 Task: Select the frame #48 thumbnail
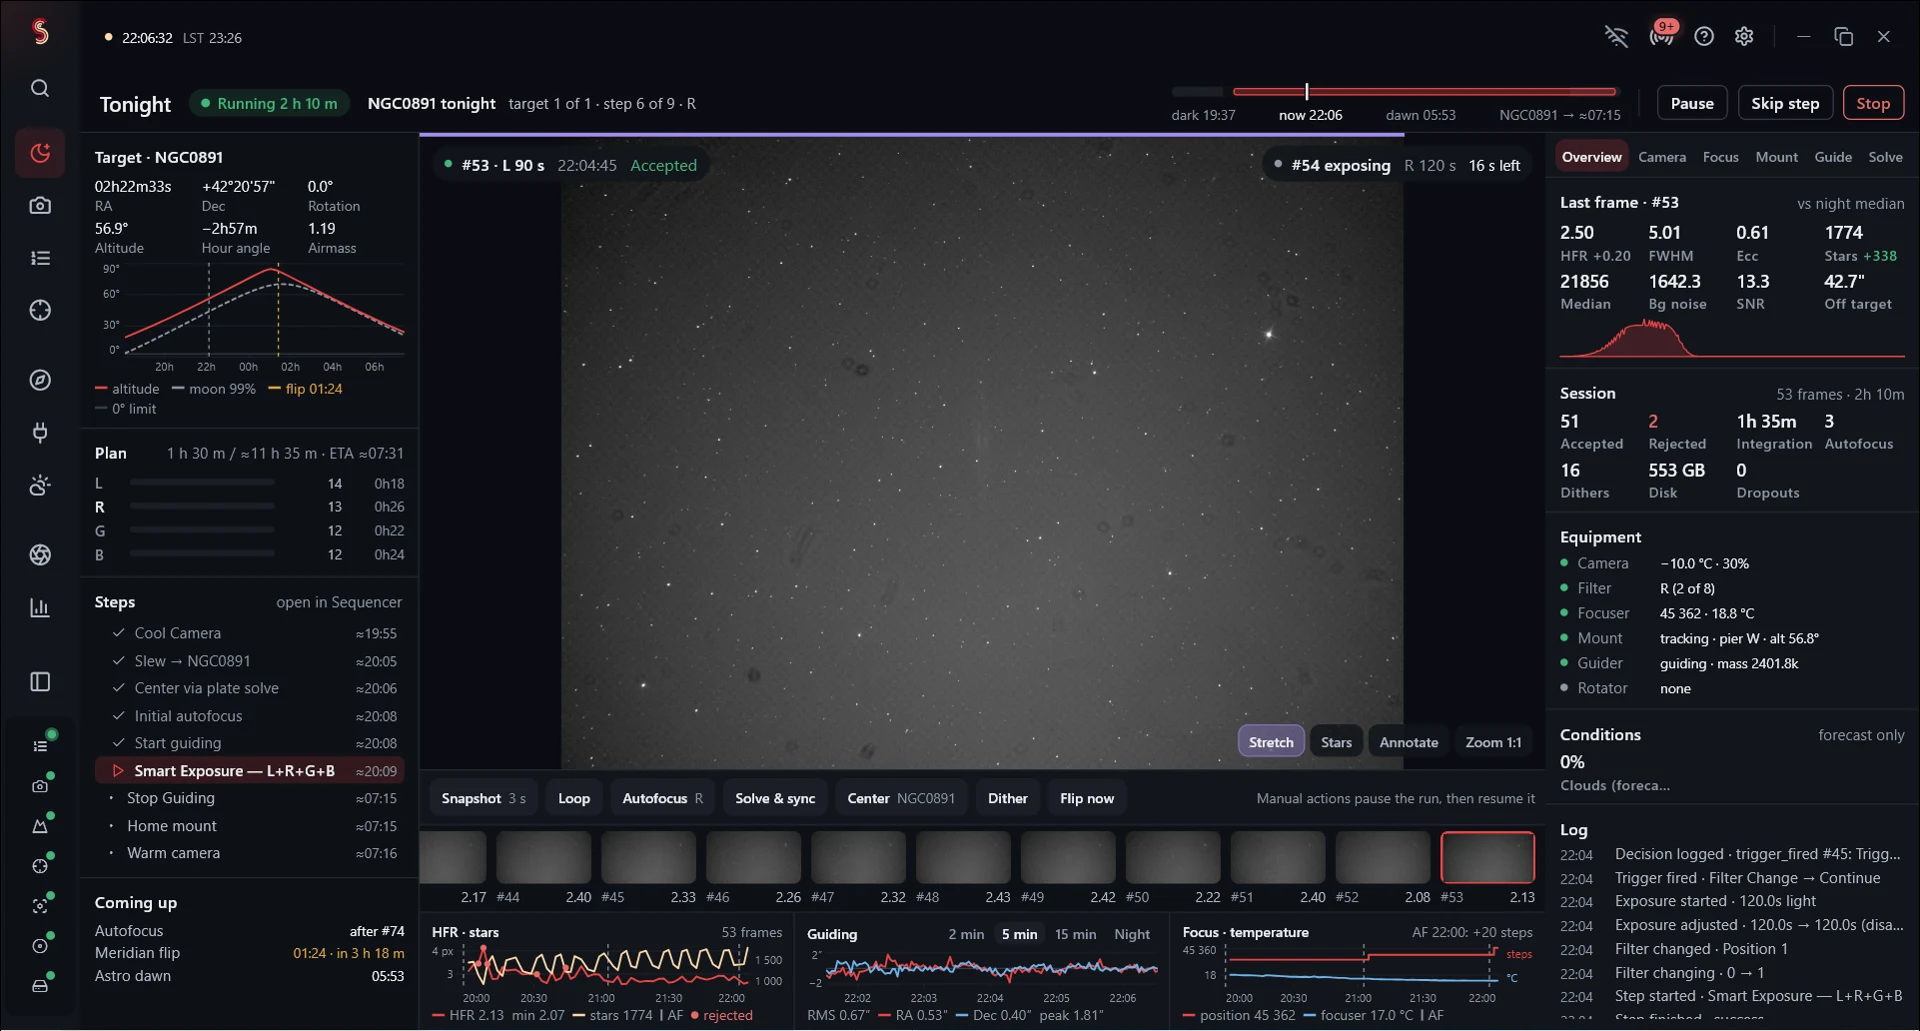[963, 857]
